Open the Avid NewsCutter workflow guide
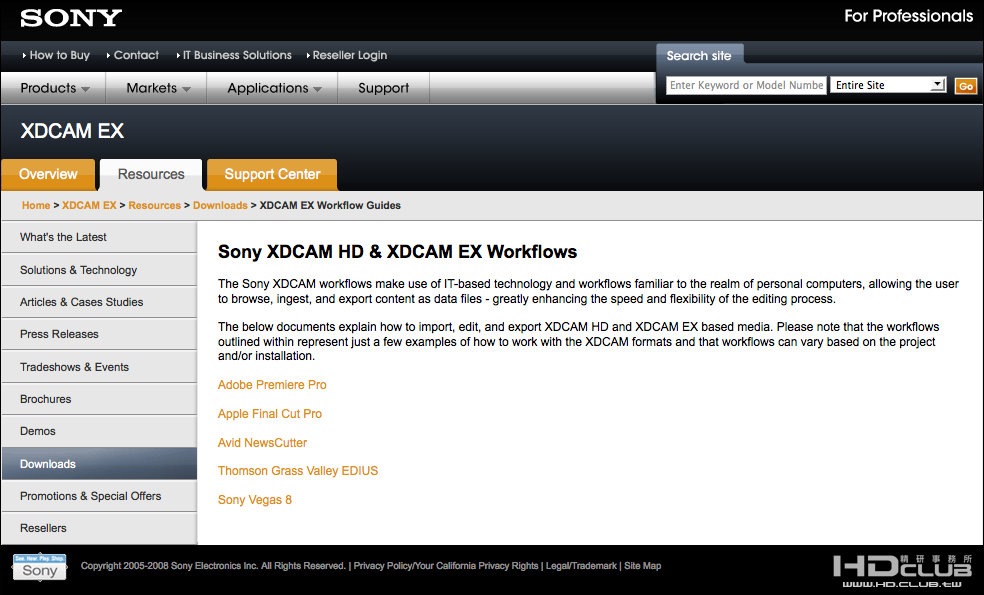This screenshot has height=595, width=984. point(262,442)
